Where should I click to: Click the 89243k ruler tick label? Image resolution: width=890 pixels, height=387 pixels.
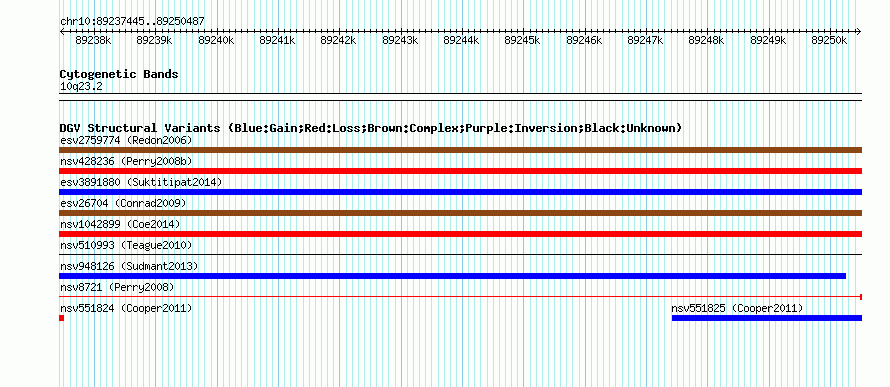pyautogui.click(x=400, y=40)
